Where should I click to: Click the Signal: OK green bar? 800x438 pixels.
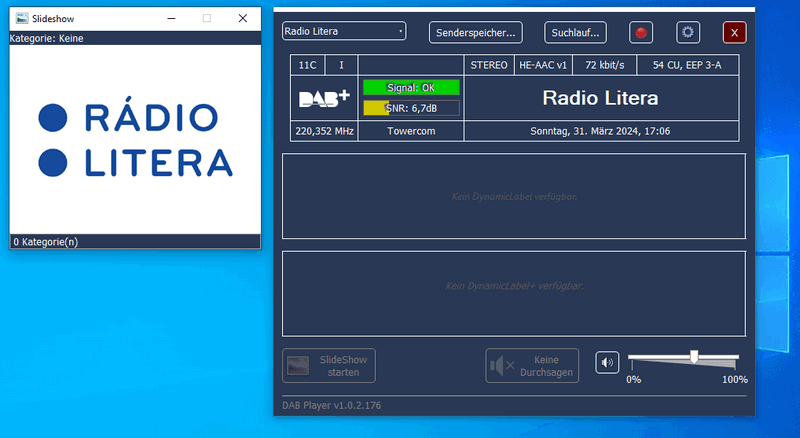click(411, 88)
